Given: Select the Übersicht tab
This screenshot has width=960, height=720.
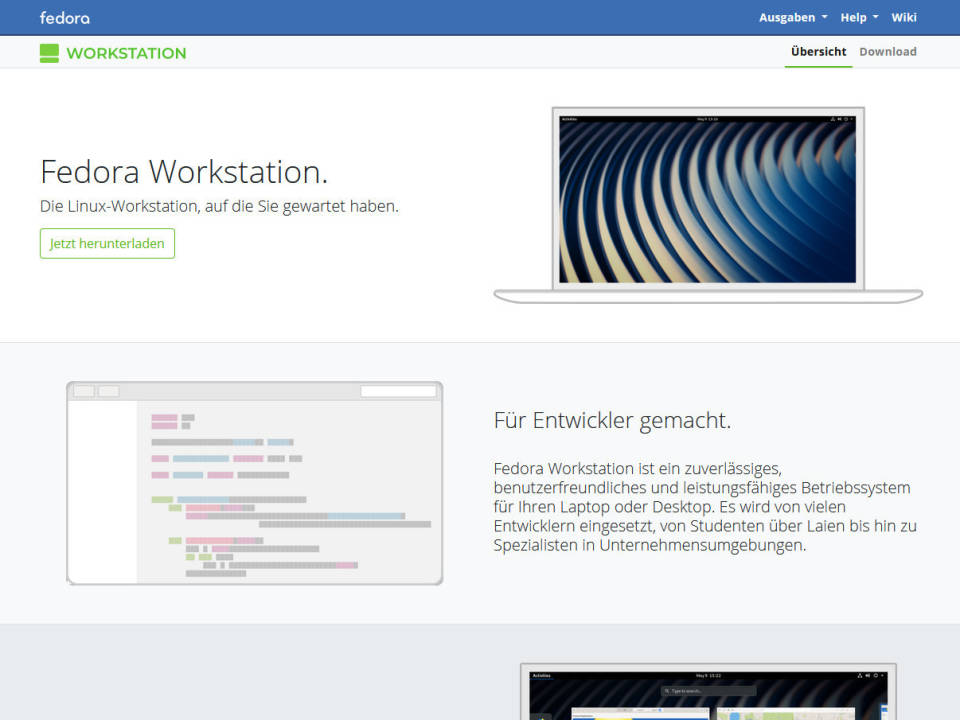Looking at the screenshot, I should click(819, 52).
